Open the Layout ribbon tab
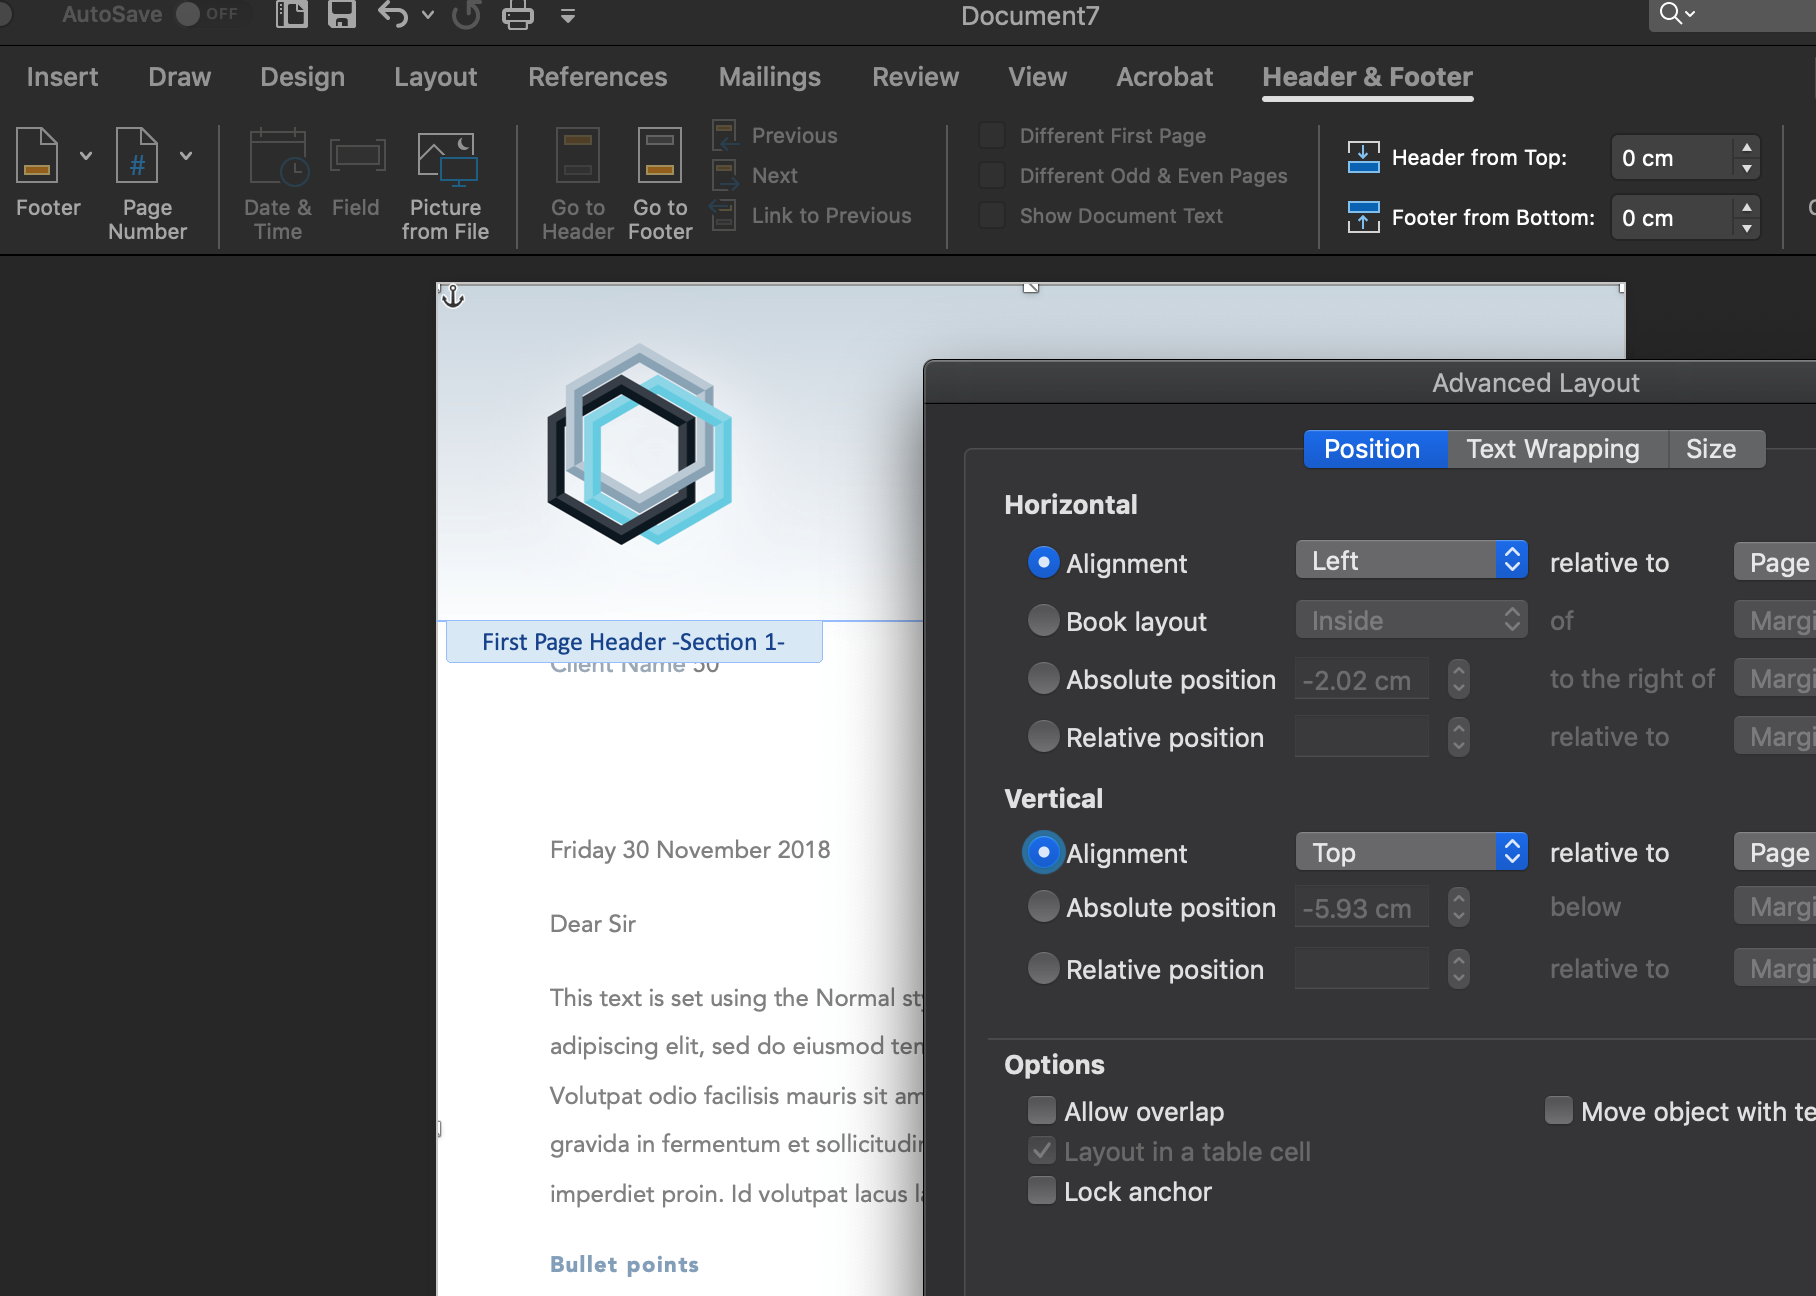1816x1296 pixels. [x=436, y=77]
